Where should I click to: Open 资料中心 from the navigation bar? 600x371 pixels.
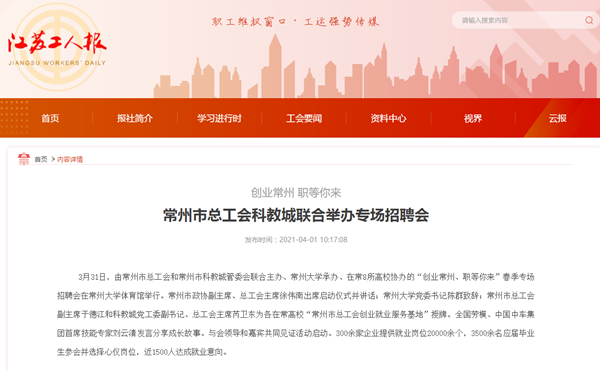tap(388, 118)
